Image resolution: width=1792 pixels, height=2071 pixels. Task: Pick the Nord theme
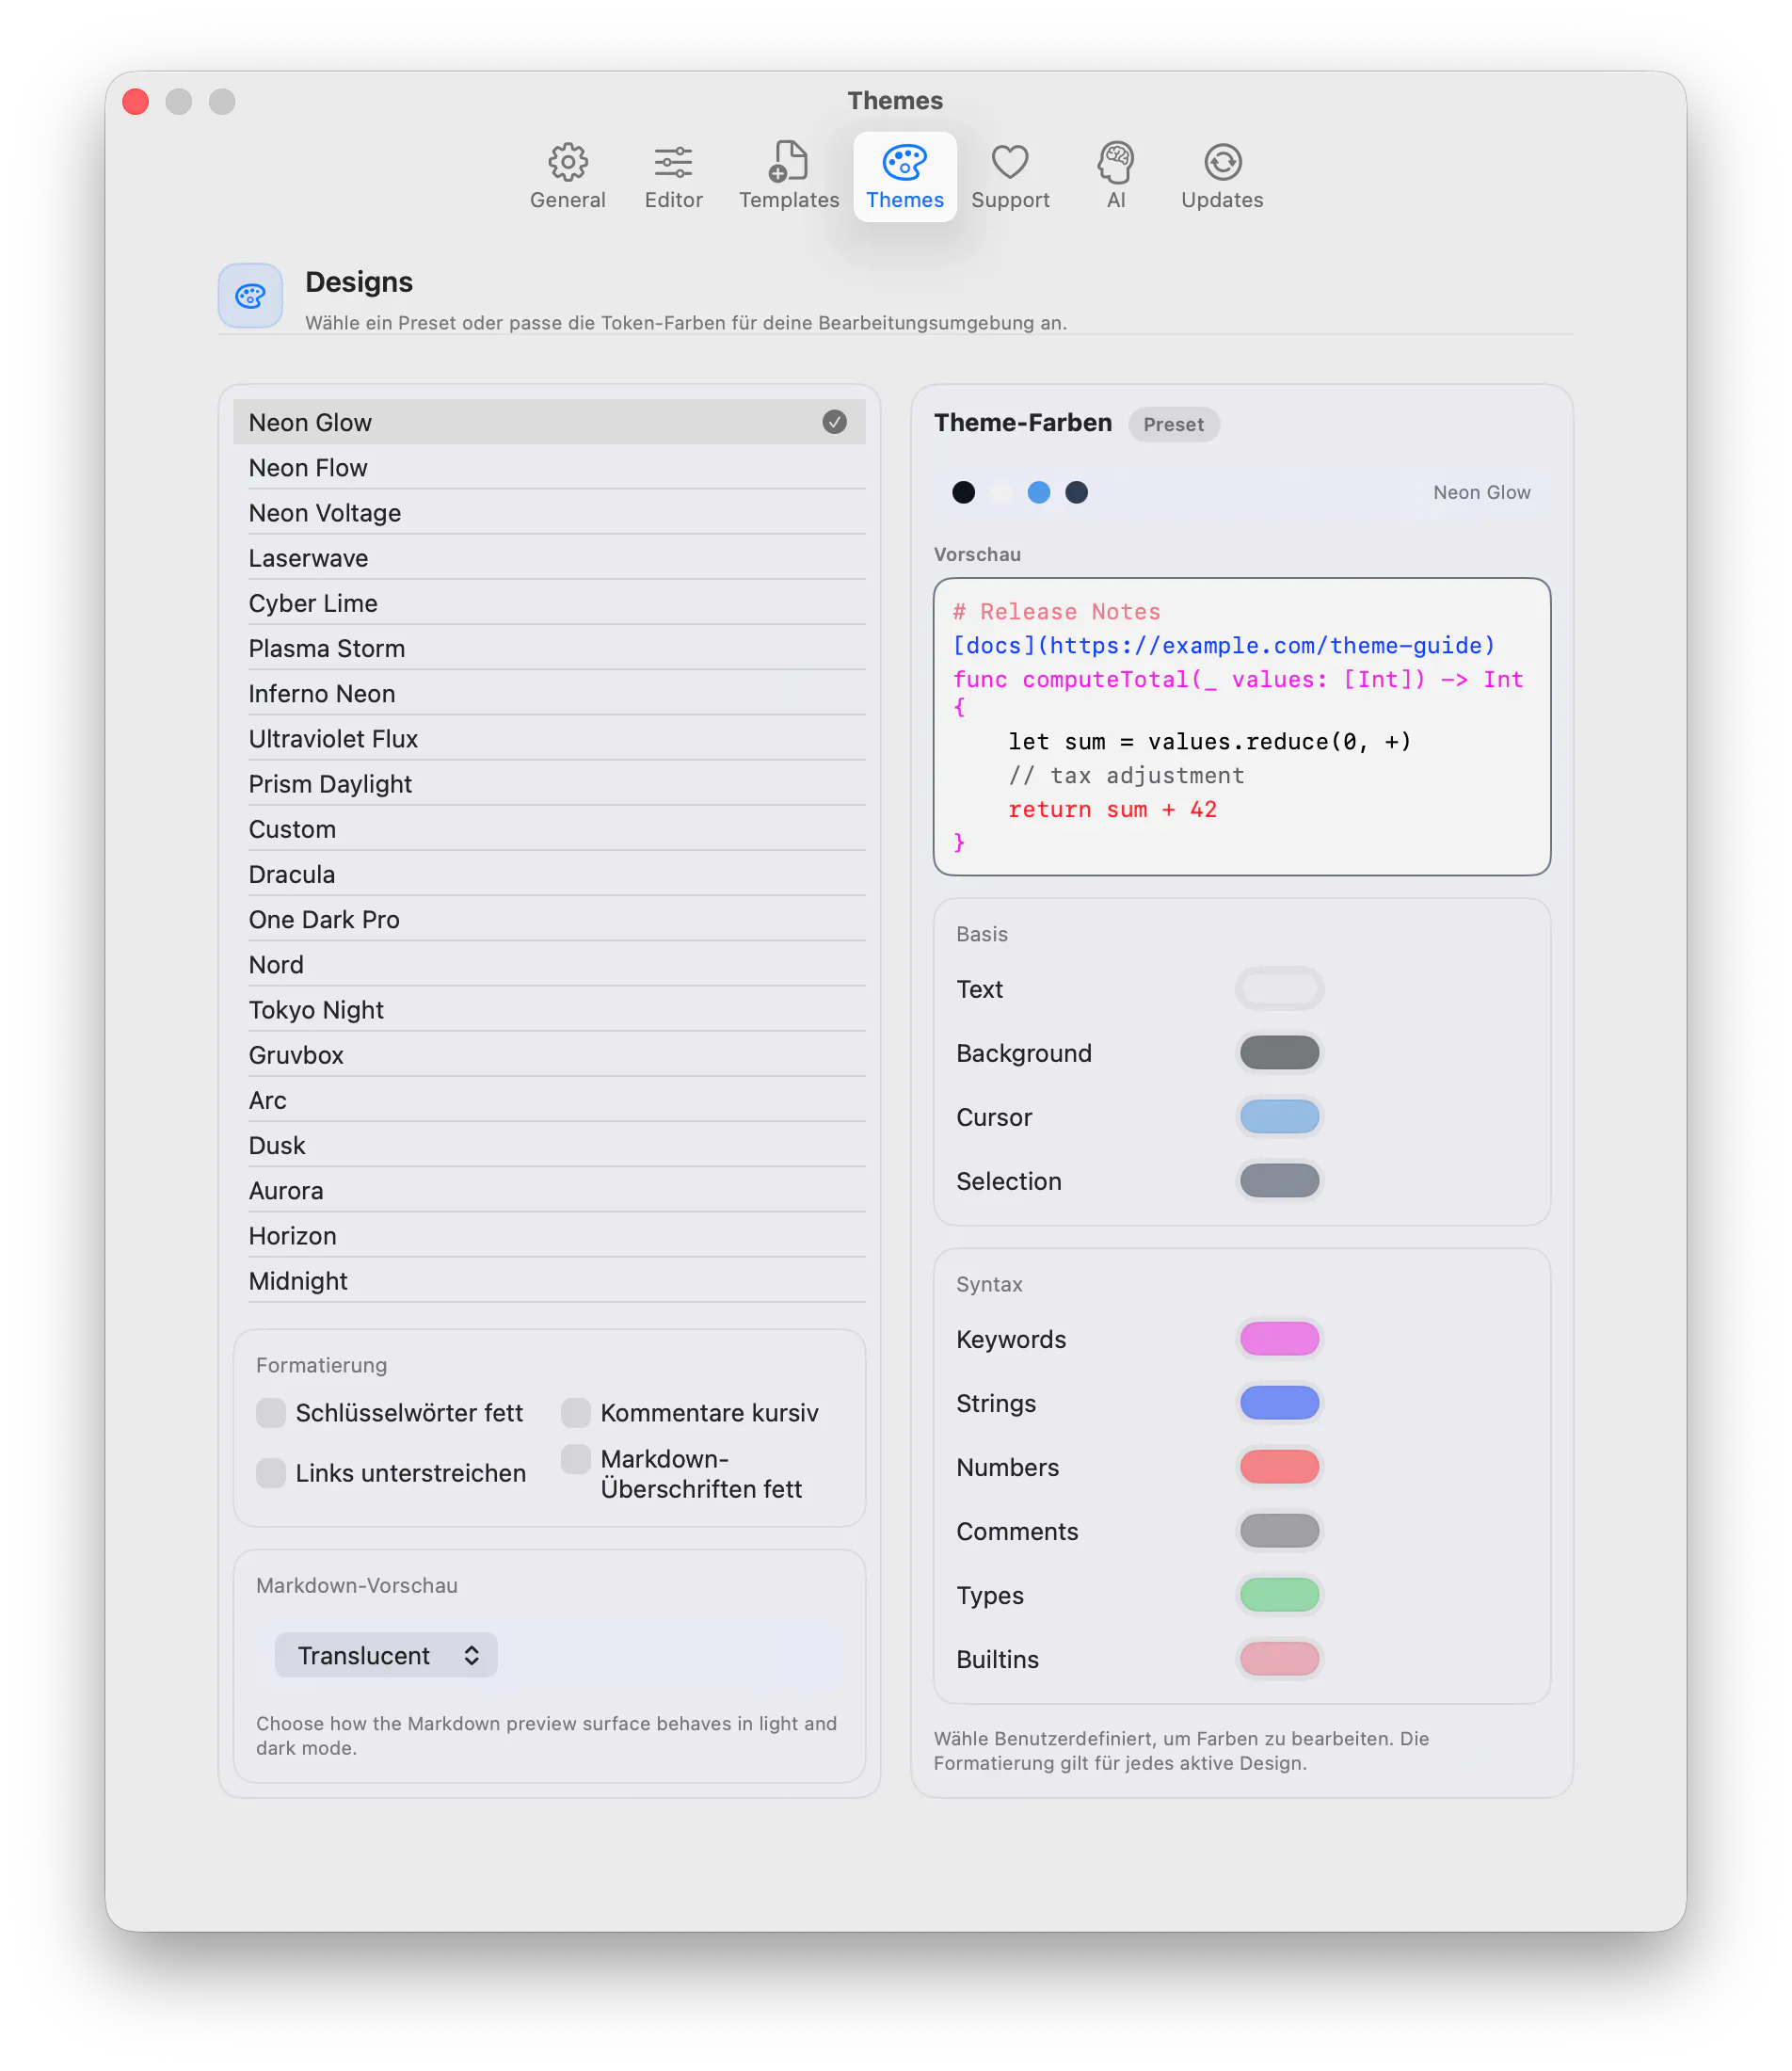tap(549, 964)
